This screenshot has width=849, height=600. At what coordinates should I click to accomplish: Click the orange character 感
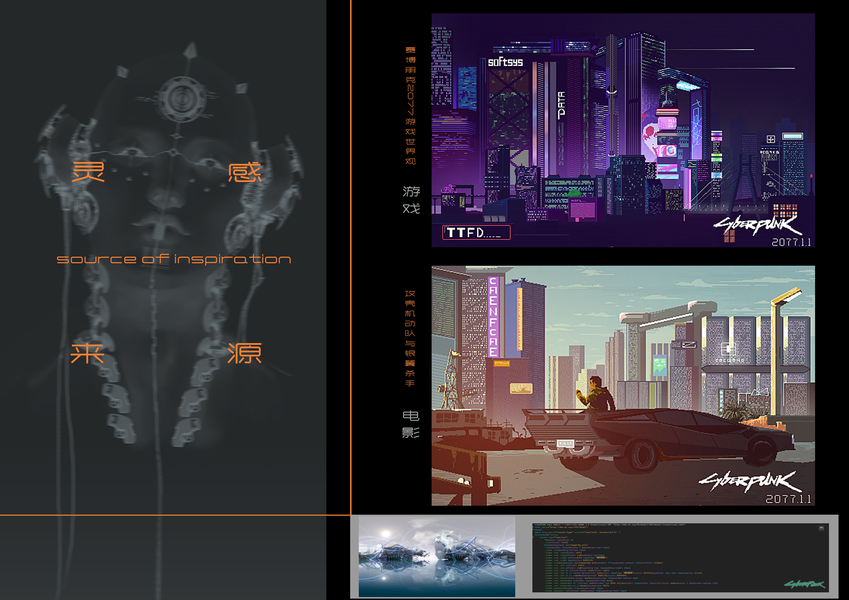pyautogui.click(x=245, y=172)
